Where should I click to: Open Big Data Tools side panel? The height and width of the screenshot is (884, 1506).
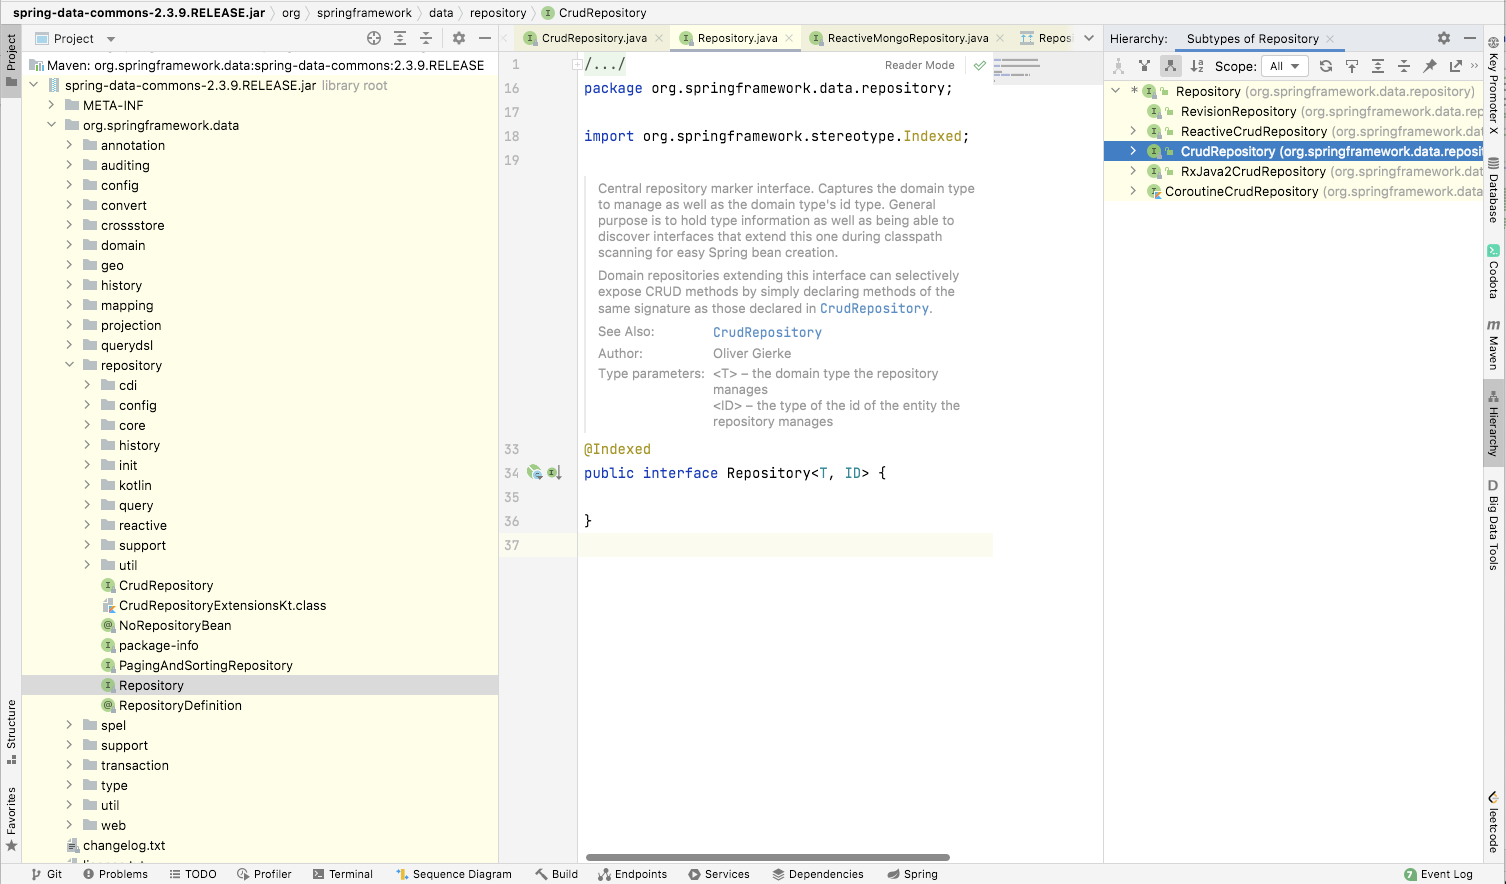pos(1494,525)
